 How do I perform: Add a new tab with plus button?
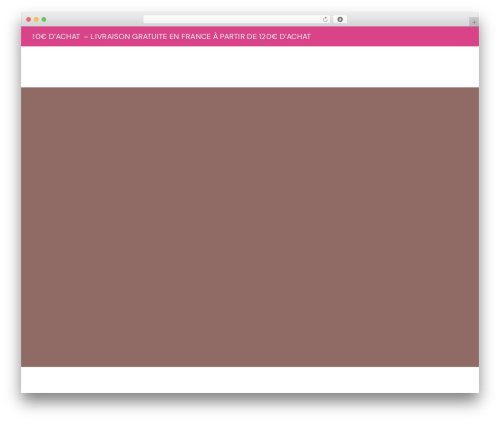tap(474, 22)
